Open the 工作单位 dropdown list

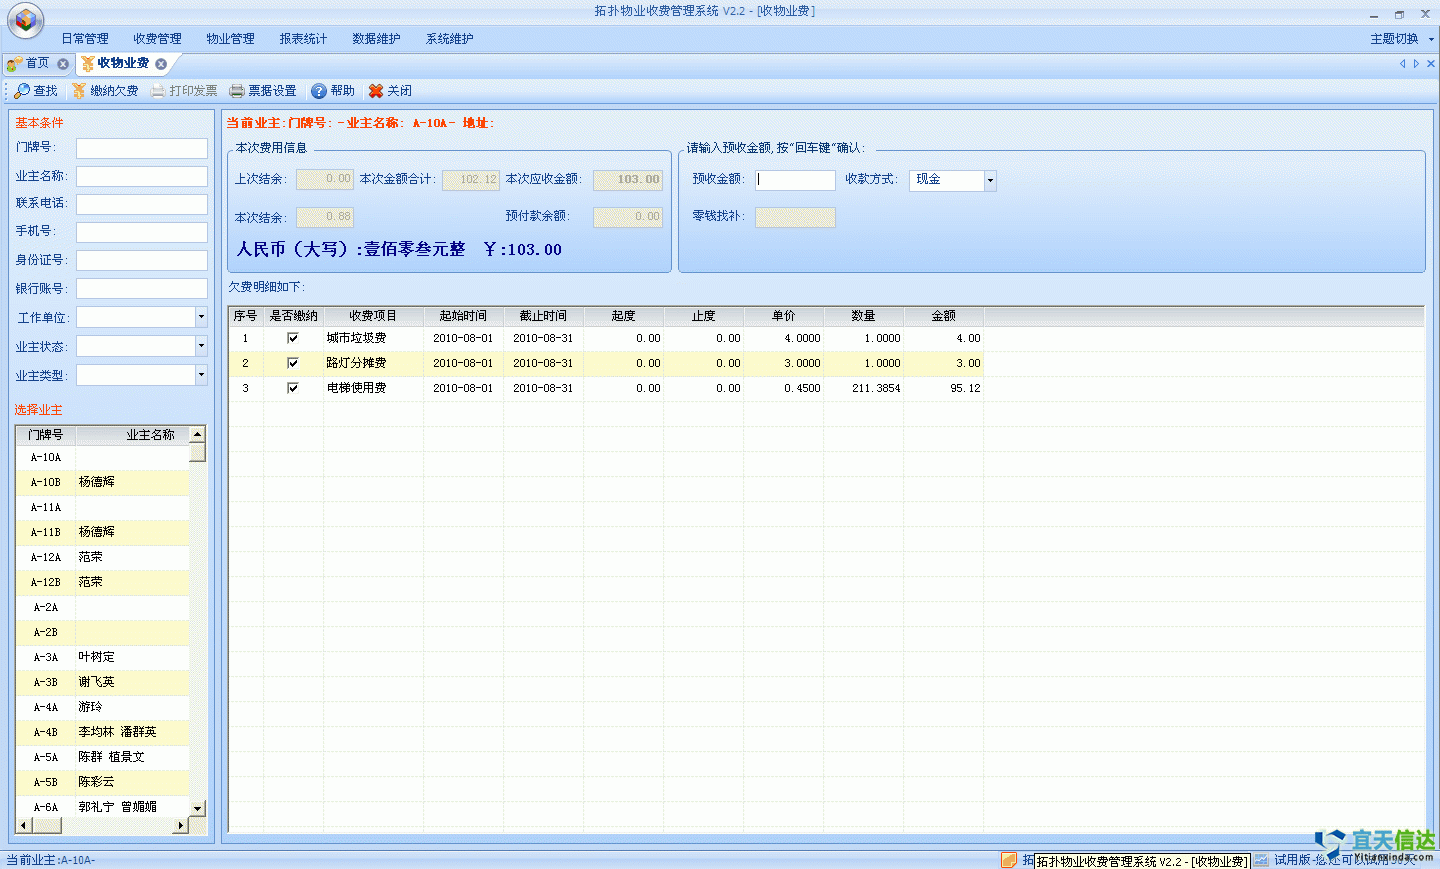(201, 317)
